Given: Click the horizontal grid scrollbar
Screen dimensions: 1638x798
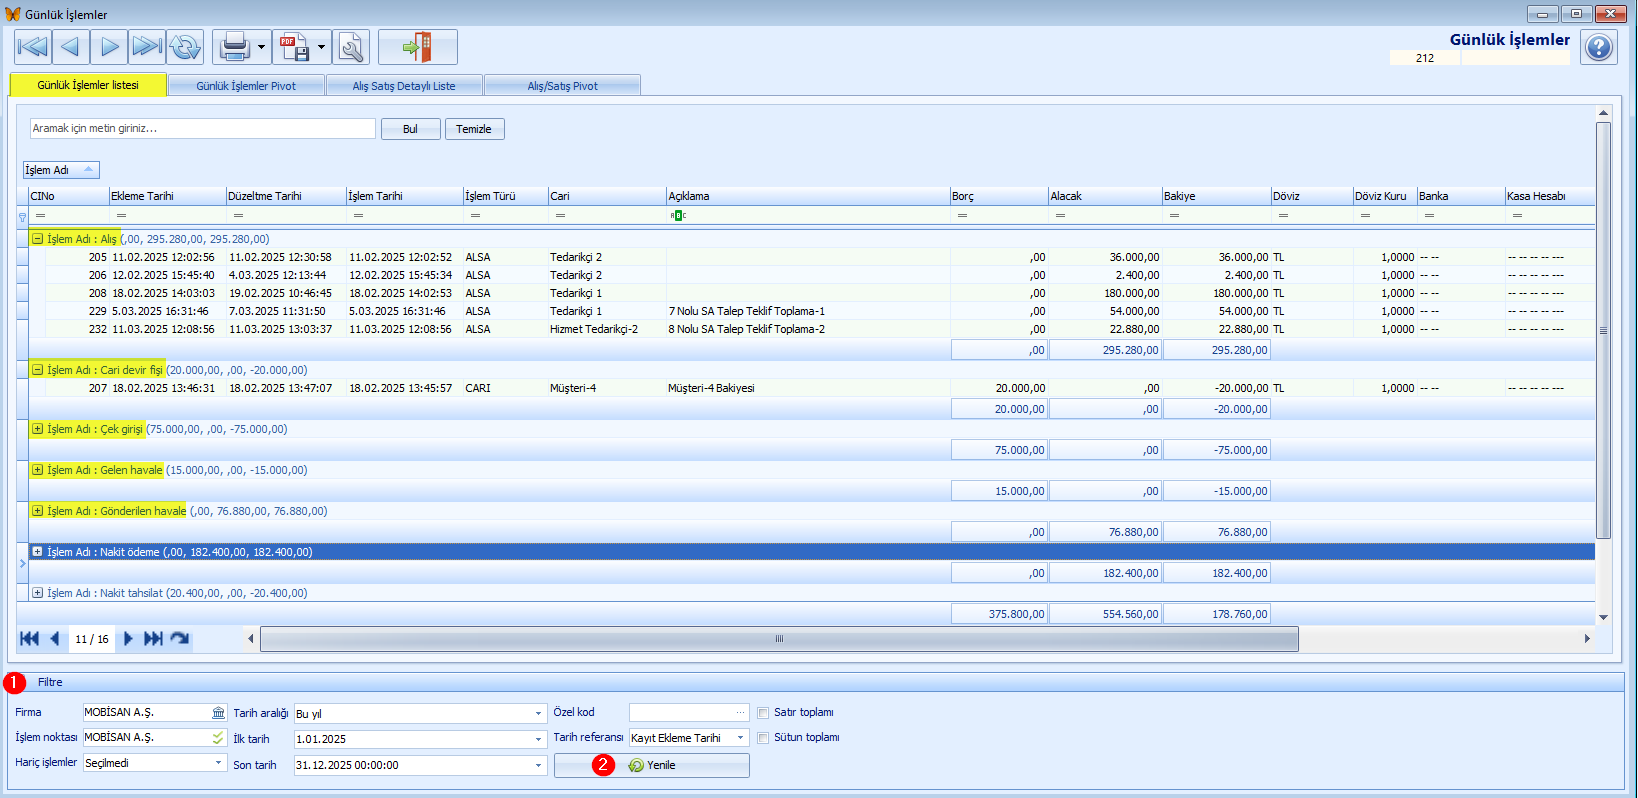Looking at the screenshot, I should (779, 639).
